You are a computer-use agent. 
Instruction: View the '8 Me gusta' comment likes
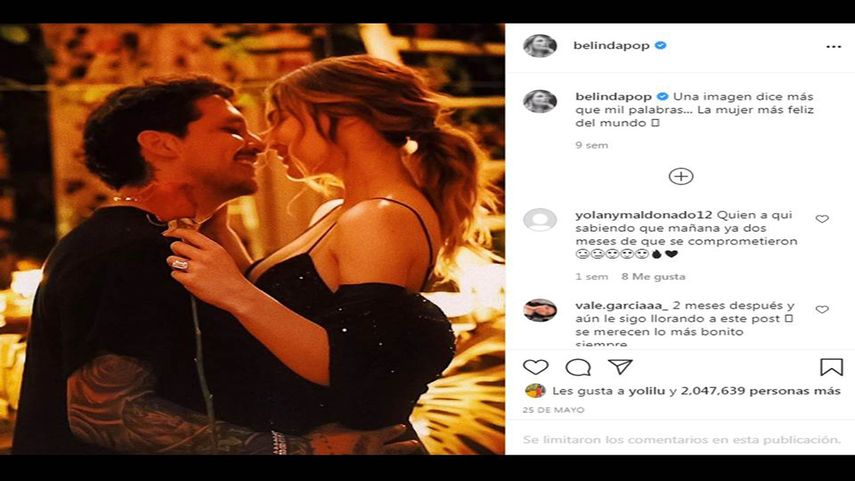pos(653,276)
